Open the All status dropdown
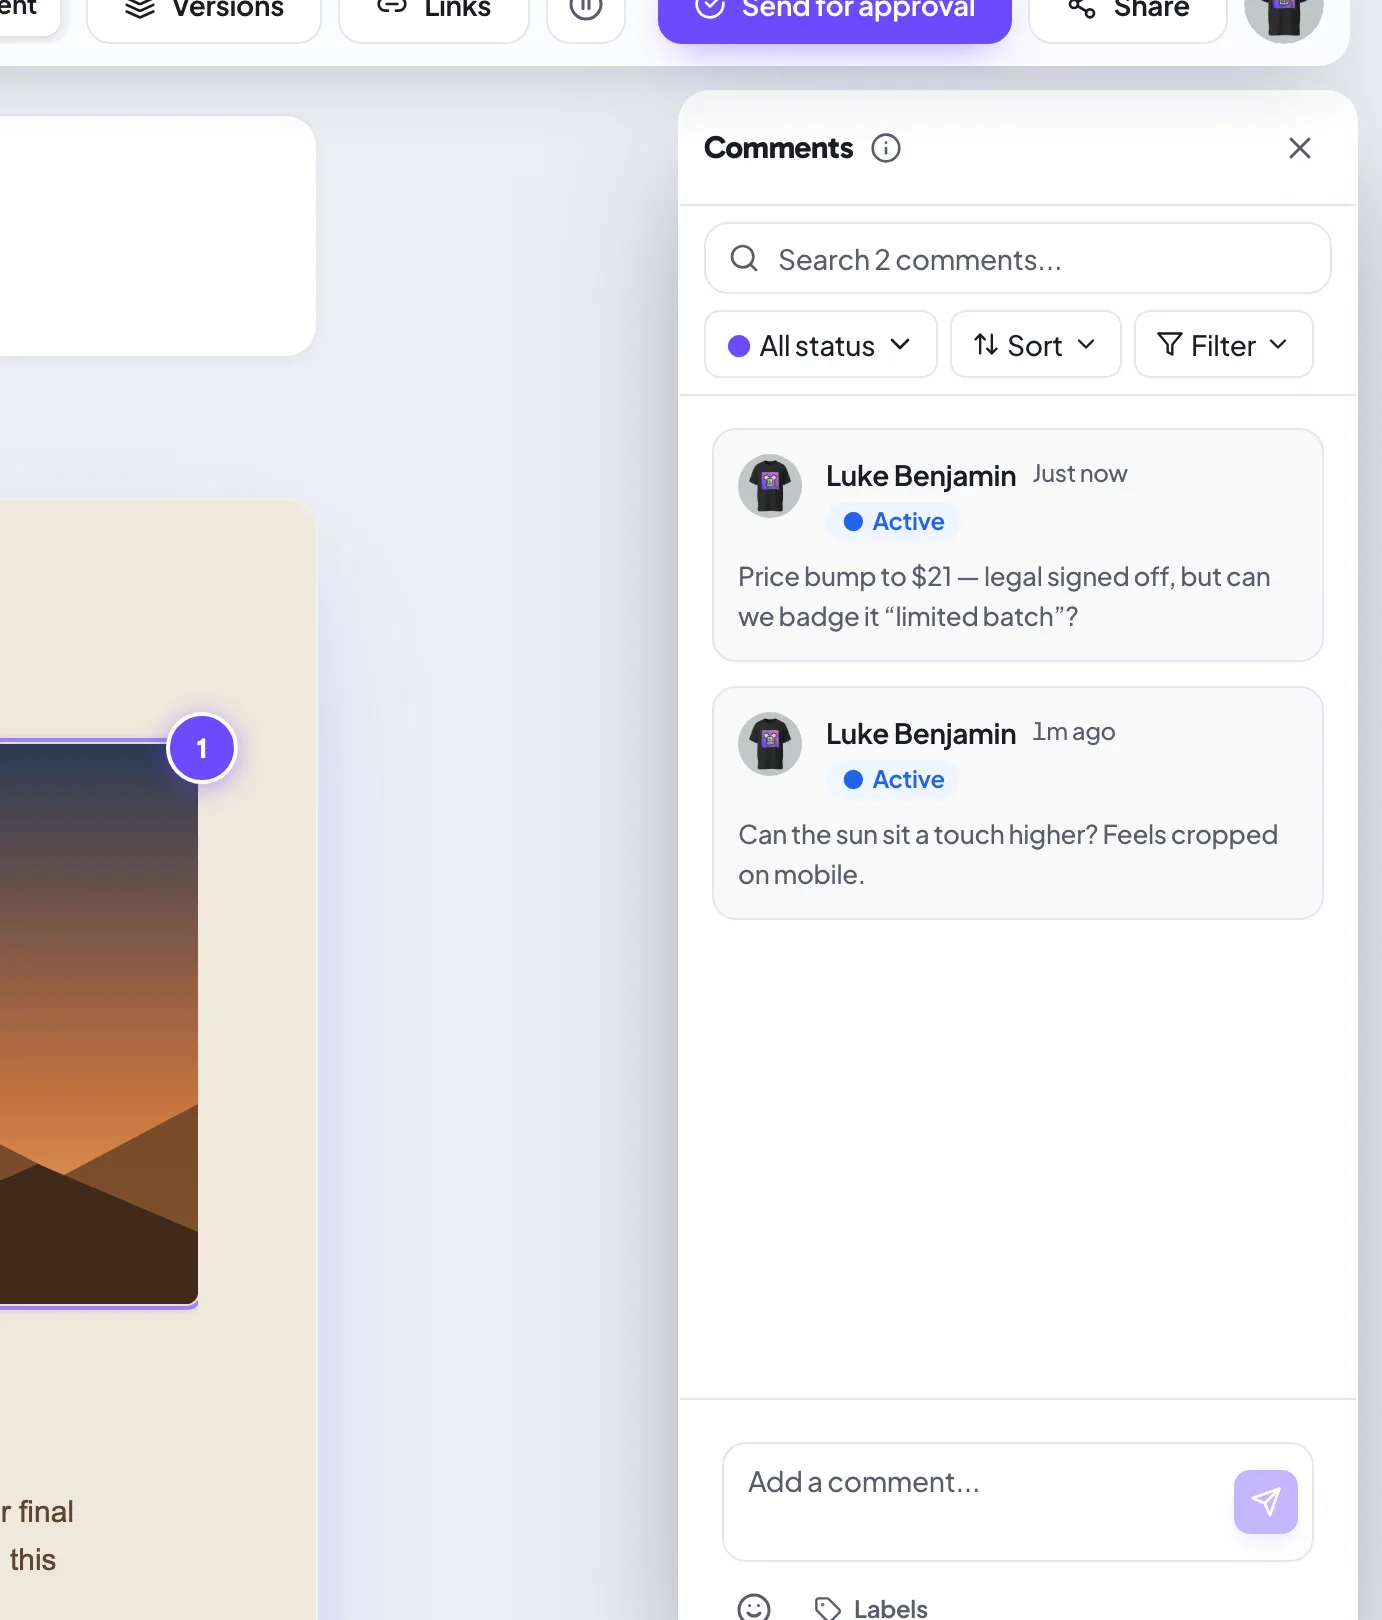The image size is (1382, 1620). click(821, 344)
